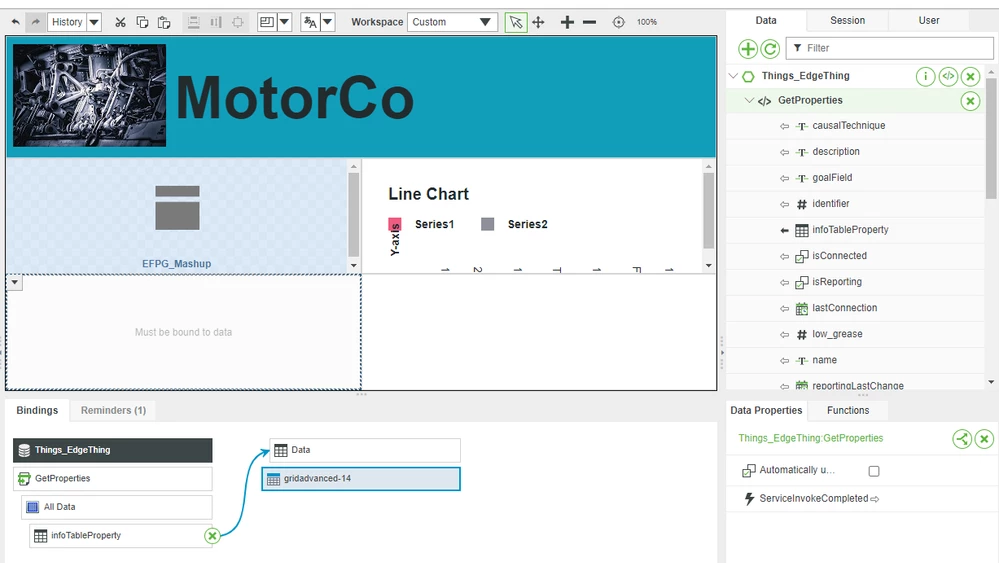Close Things_EdgeThing:GetProperties data properties
Image resolution: width=999 pixels, height=563 pixels.
pyautogui.click(x=984, y=439)
